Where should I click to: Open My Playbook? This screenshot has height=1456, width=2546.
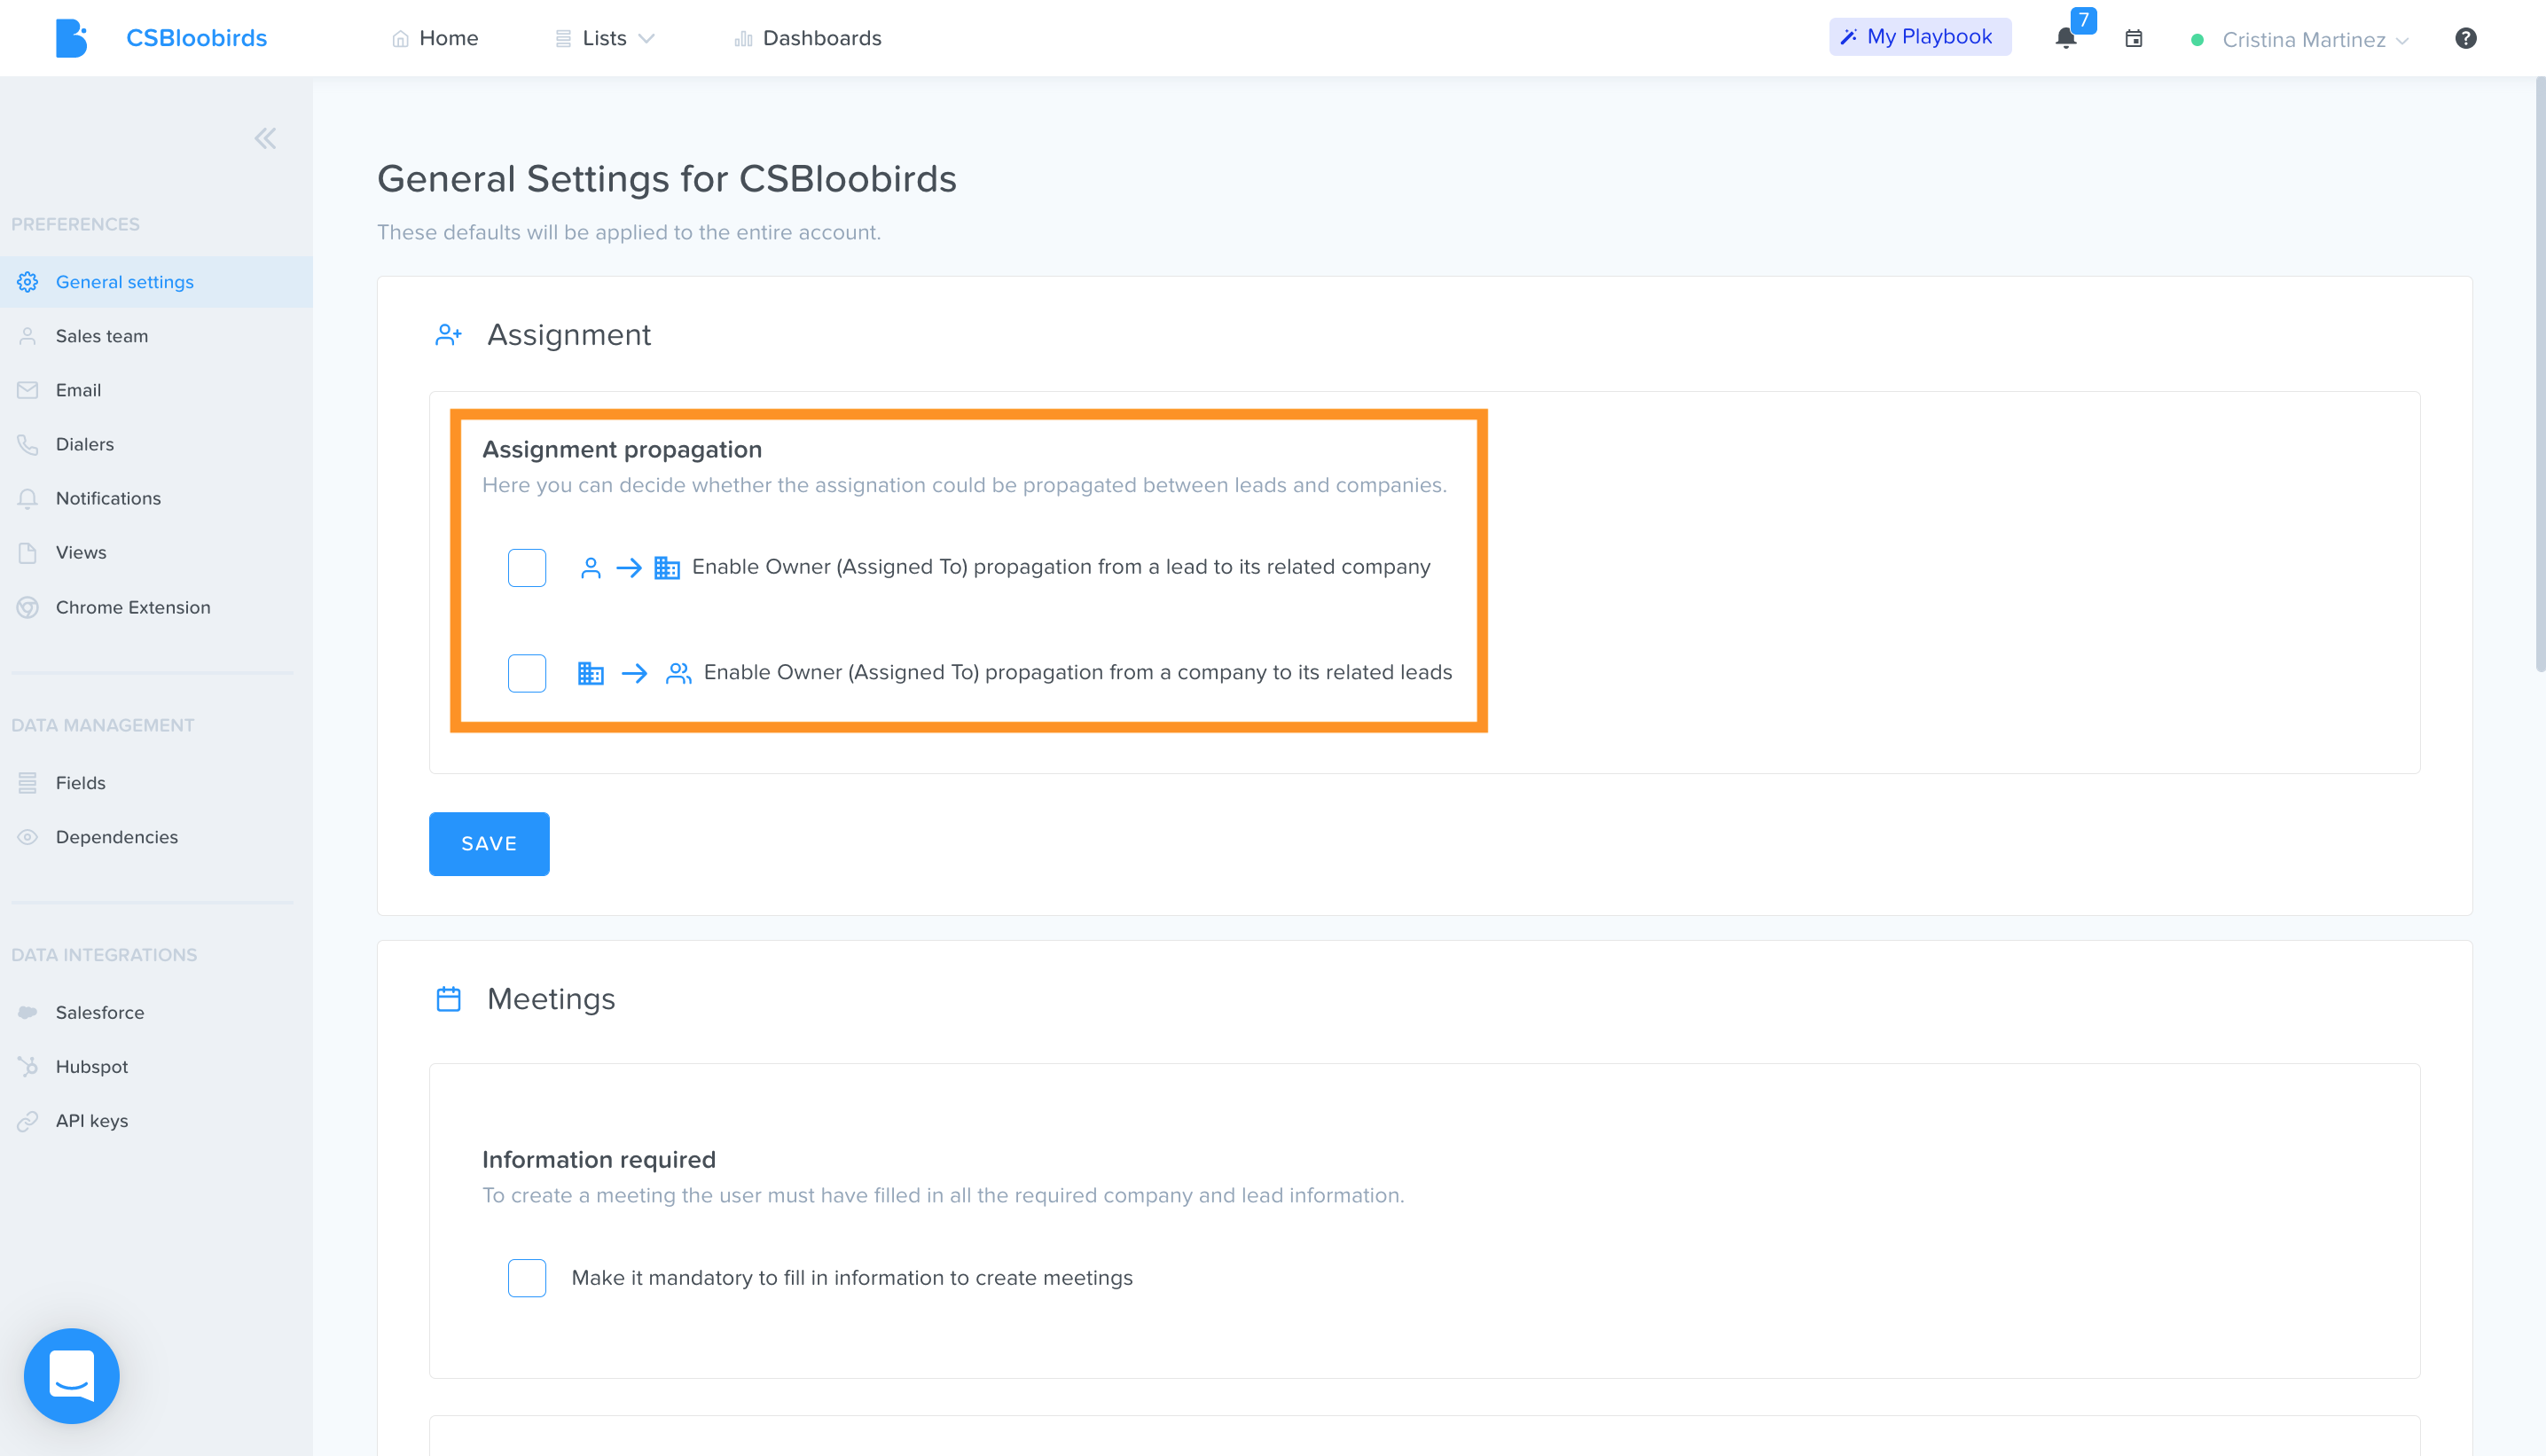pyautogui.click(x=1920, y=37)
